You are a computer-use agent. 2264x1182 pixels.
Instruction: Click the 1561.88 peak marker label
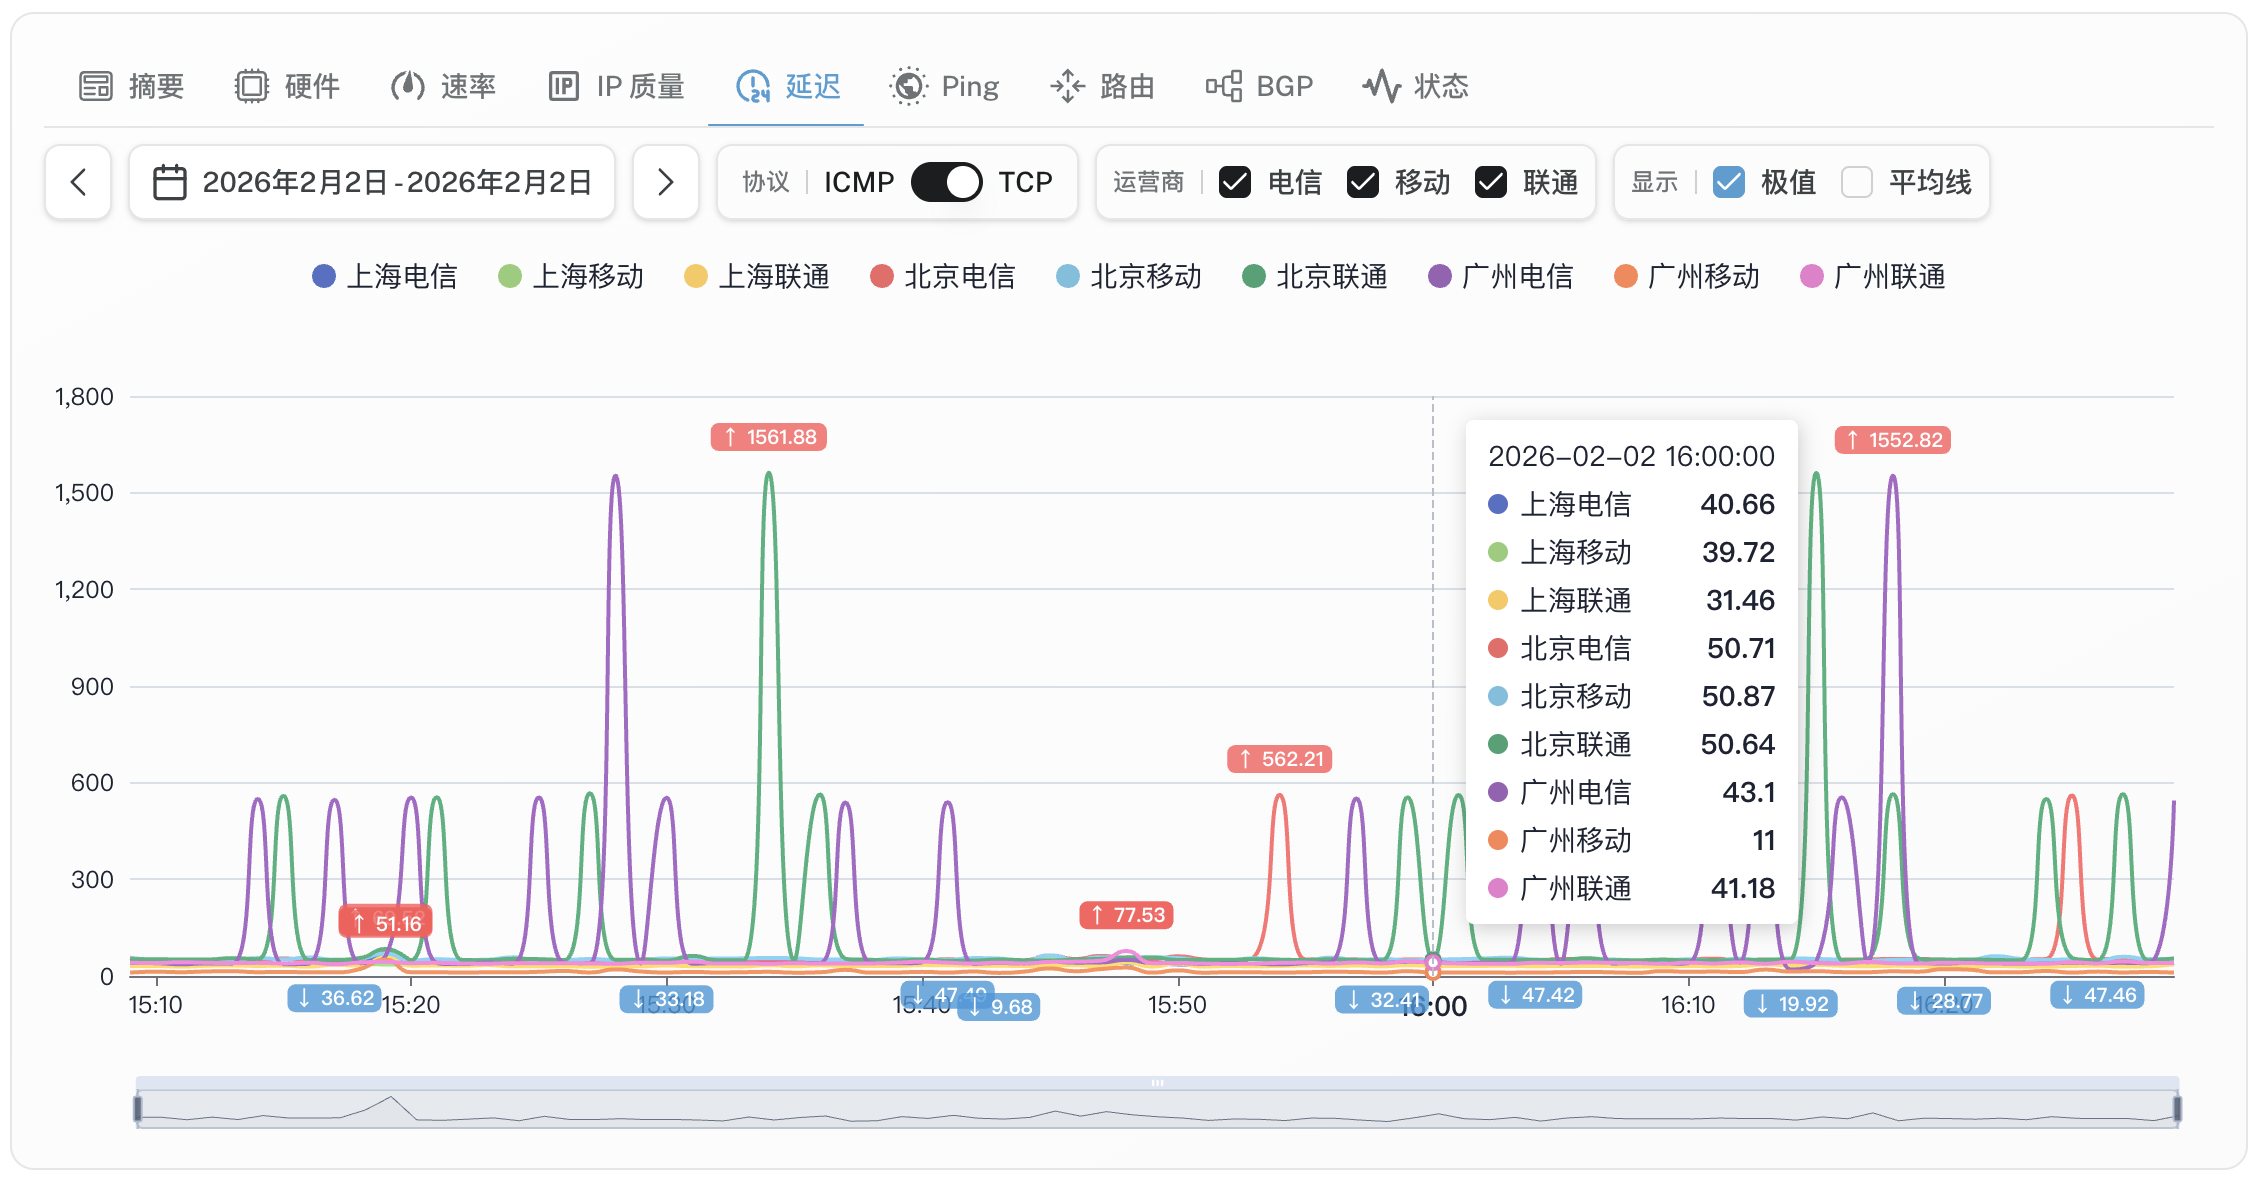769,437
